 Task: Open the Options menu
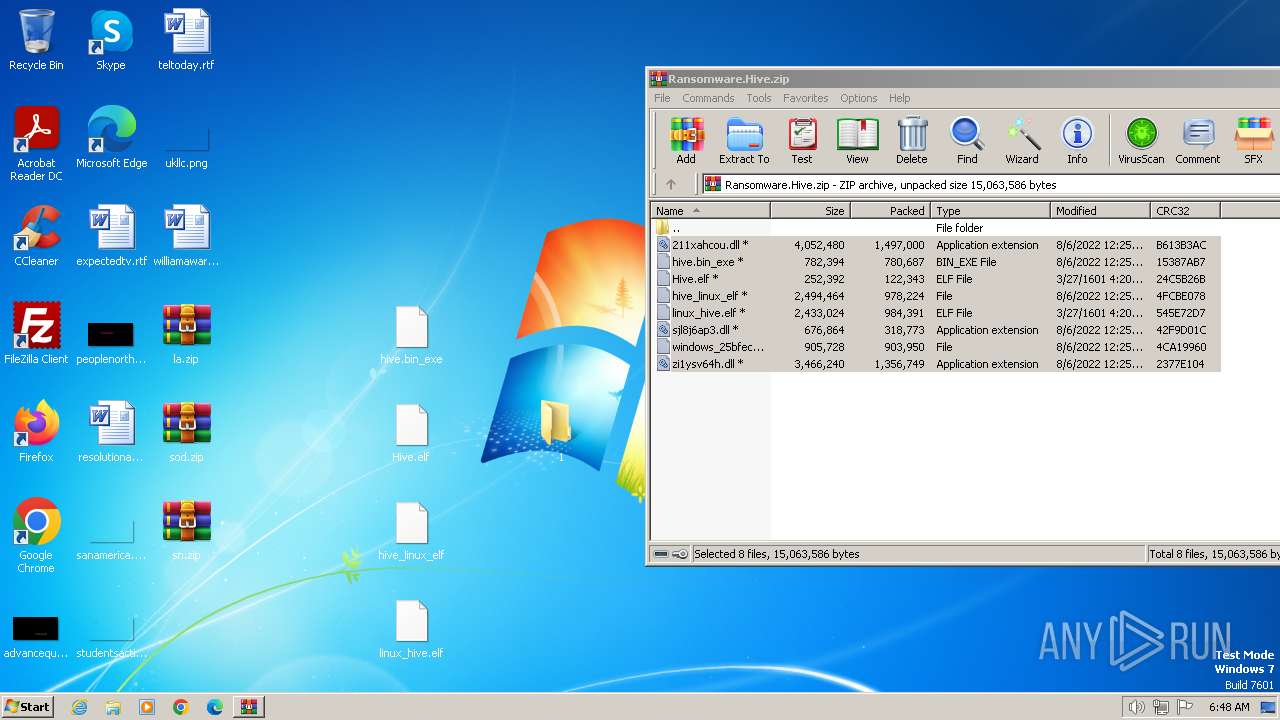tap(858, 98)
